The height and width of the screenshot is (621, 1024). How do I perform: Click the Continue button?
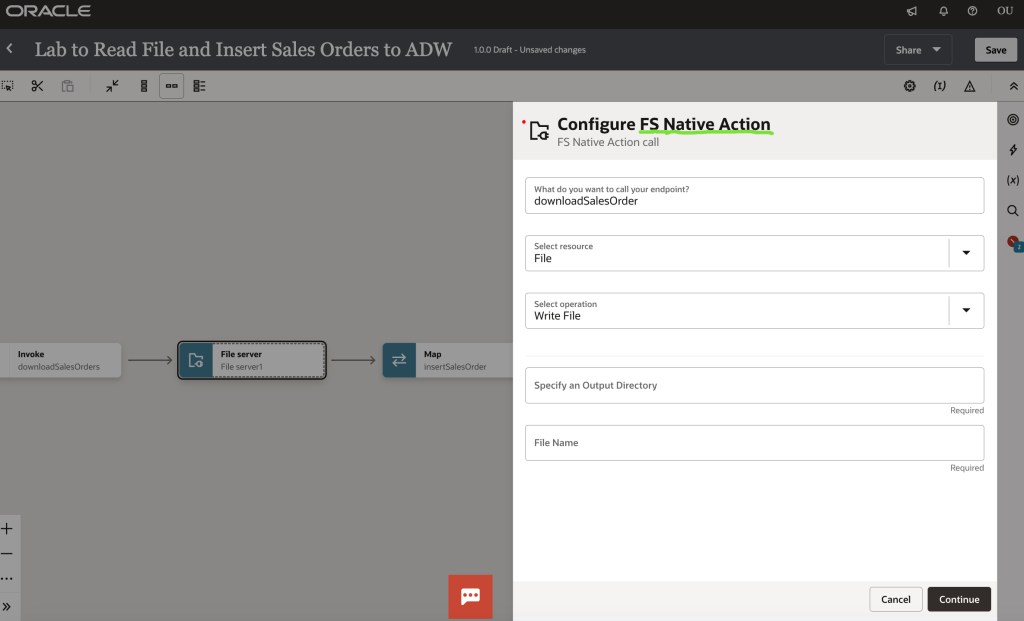click(958, 599)
